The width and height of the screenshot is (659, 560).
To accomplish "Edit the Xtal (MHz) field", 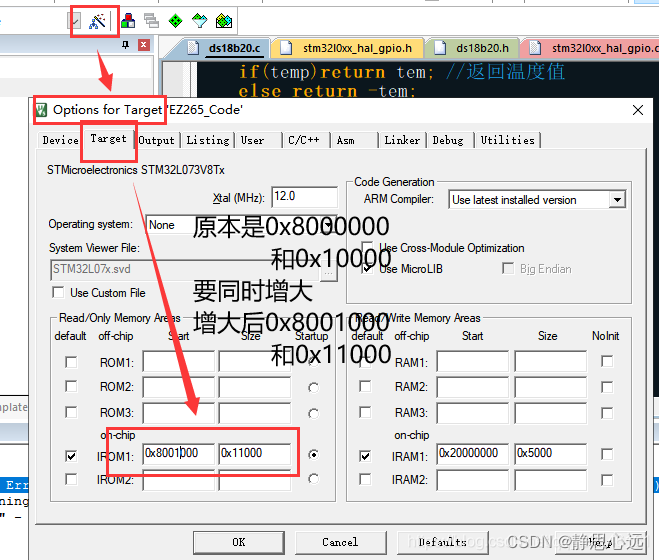I will click(304, 197).
